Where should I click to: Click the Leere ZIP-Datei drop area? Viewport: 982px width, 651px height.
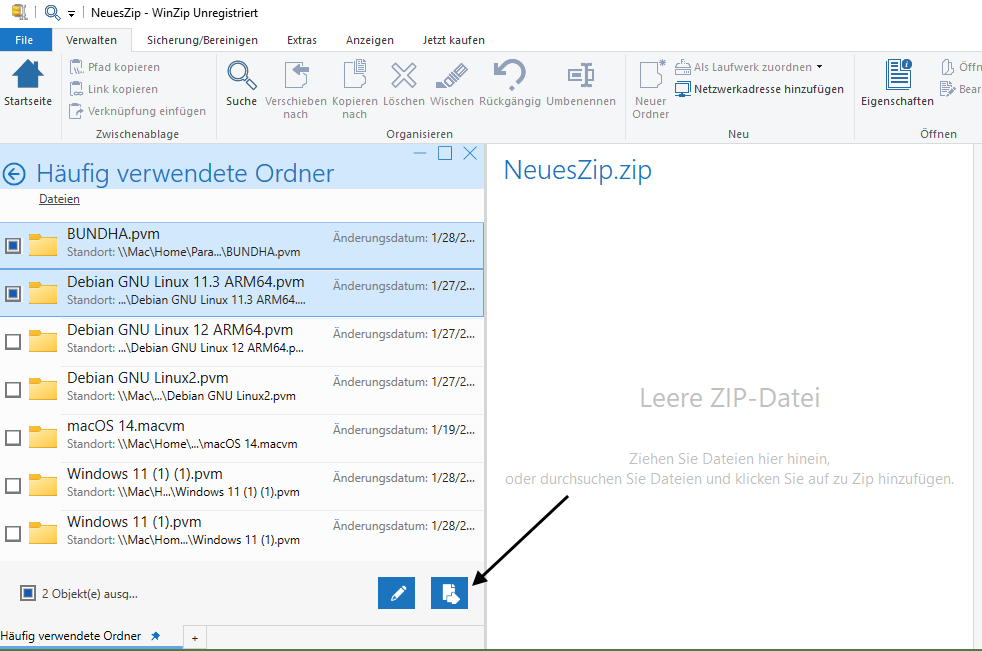pyautogui.click(x=730, y=398)
